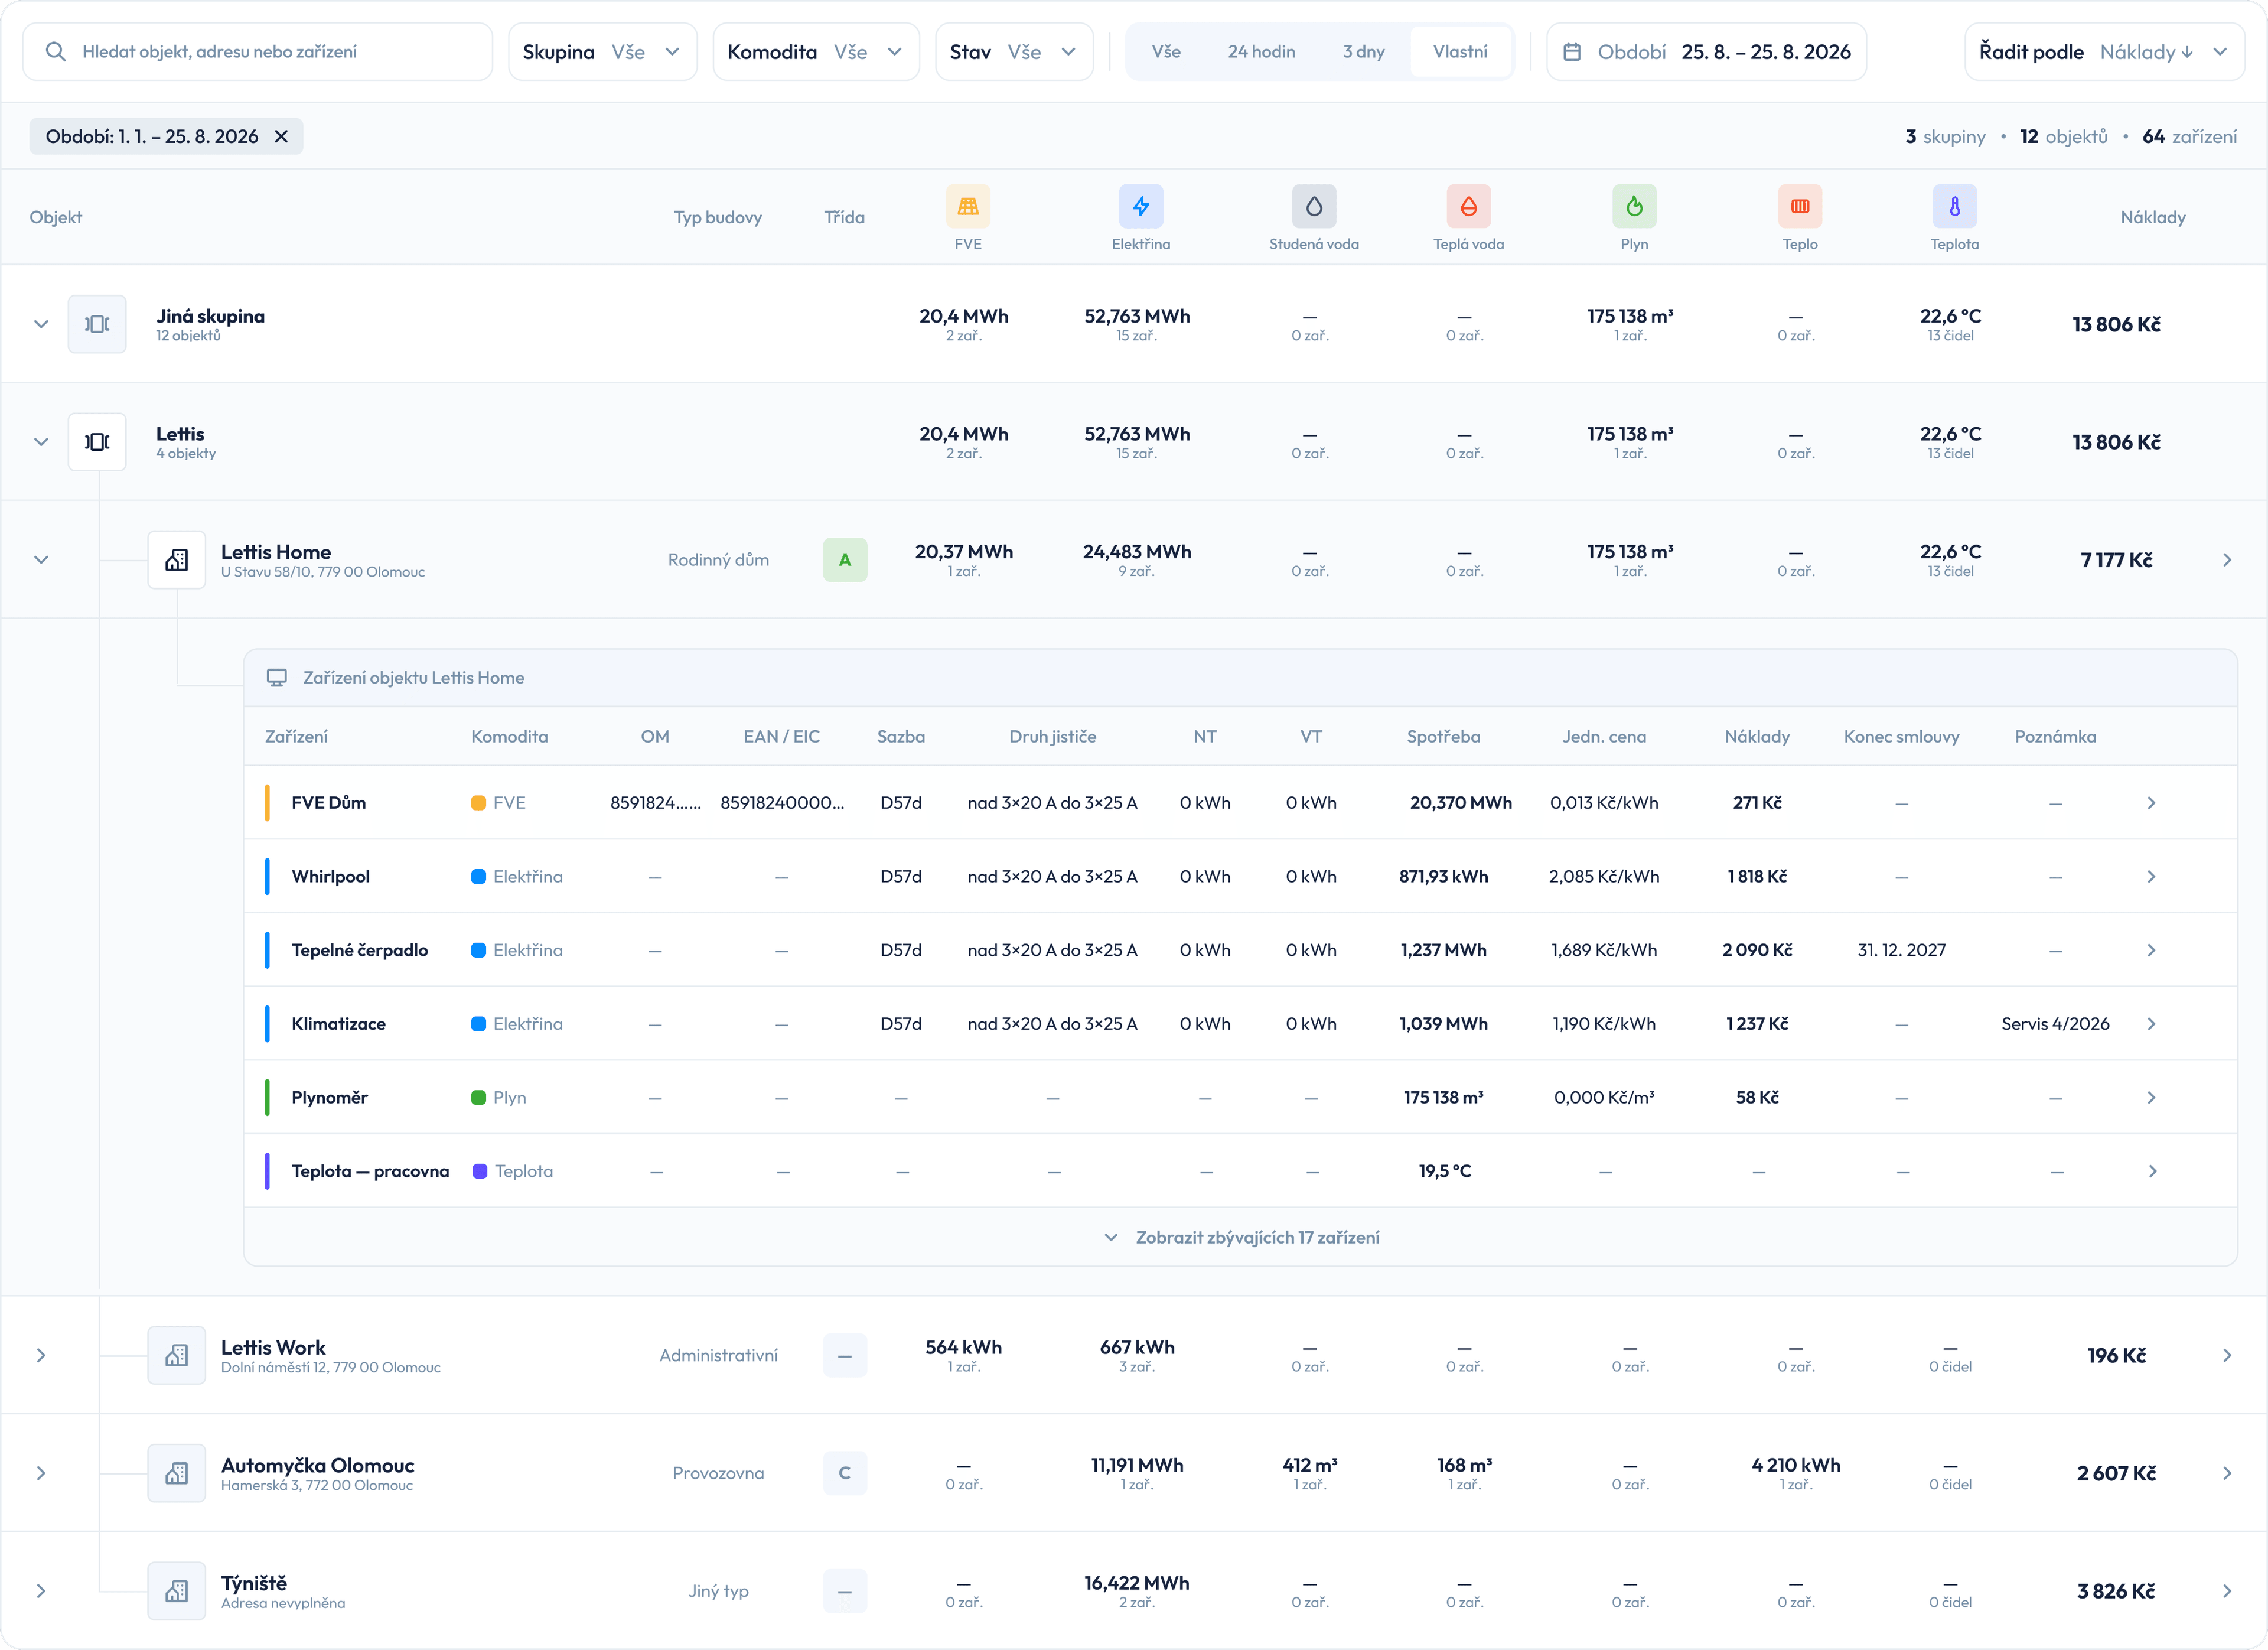Viewport: 2268px width, 1650px height.
Task: Open the Komodita filter dropdown
Action: click(815, 52)
